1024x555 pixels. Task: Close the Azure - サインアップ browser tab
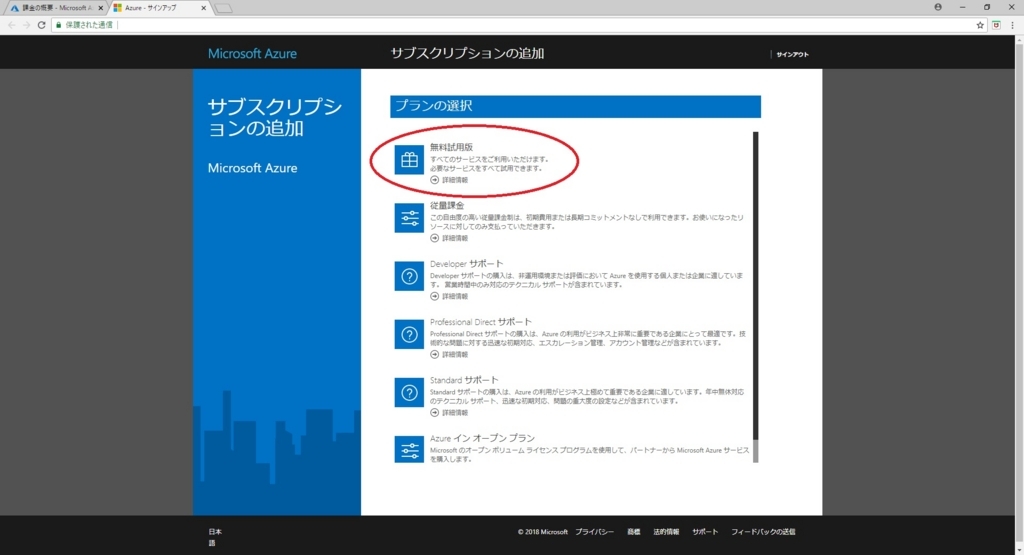203,8
